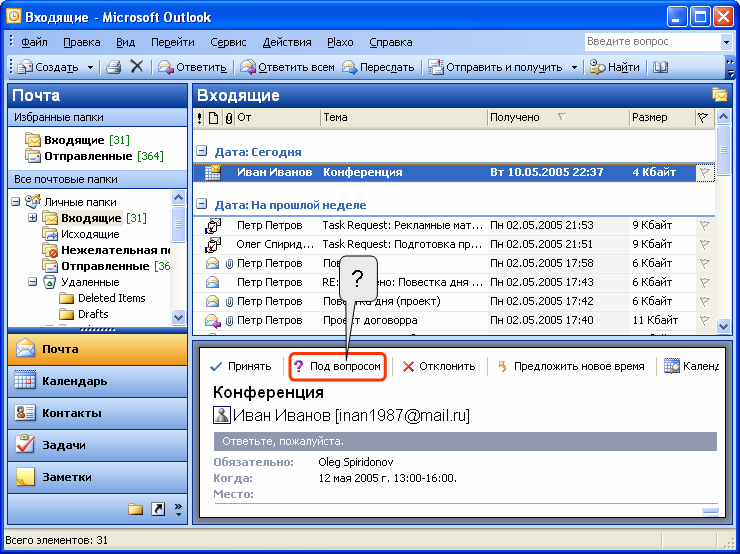The height and width of the screenshot is (554, 740).
Task: Switch to Задачи navigation pane
Action: click(97, 445)
